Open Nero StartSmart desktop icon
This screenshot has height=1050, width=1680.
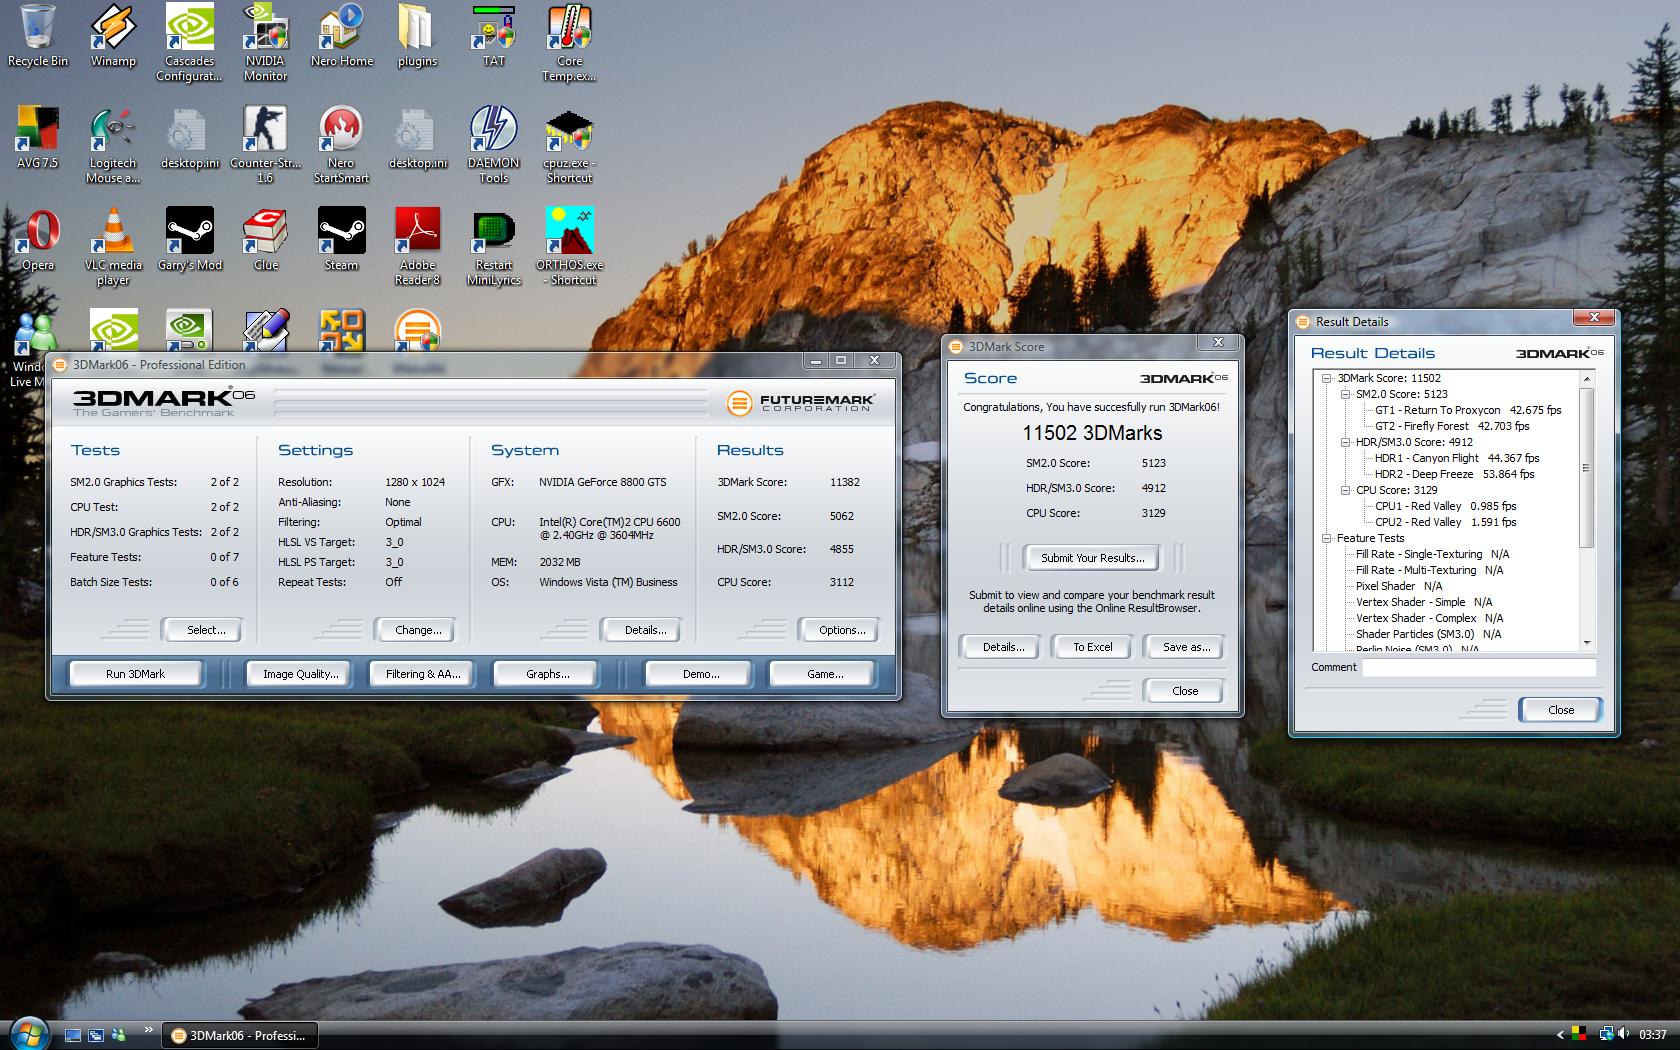[341, 144]
